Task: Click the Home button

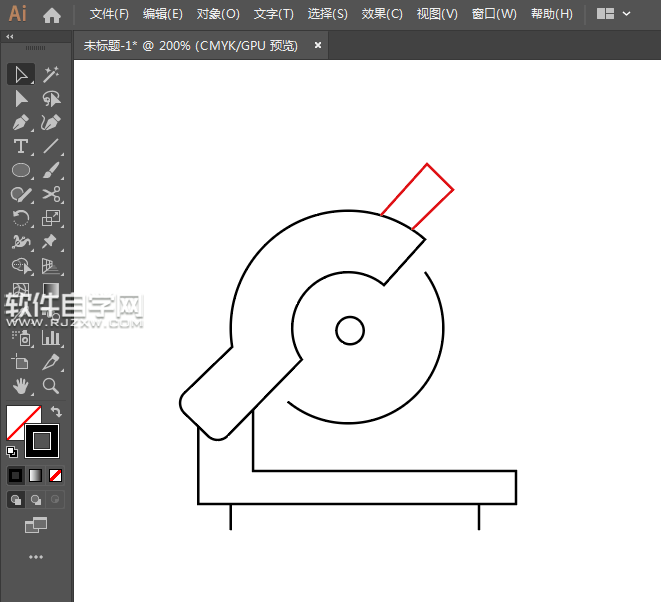Action: 52,15
